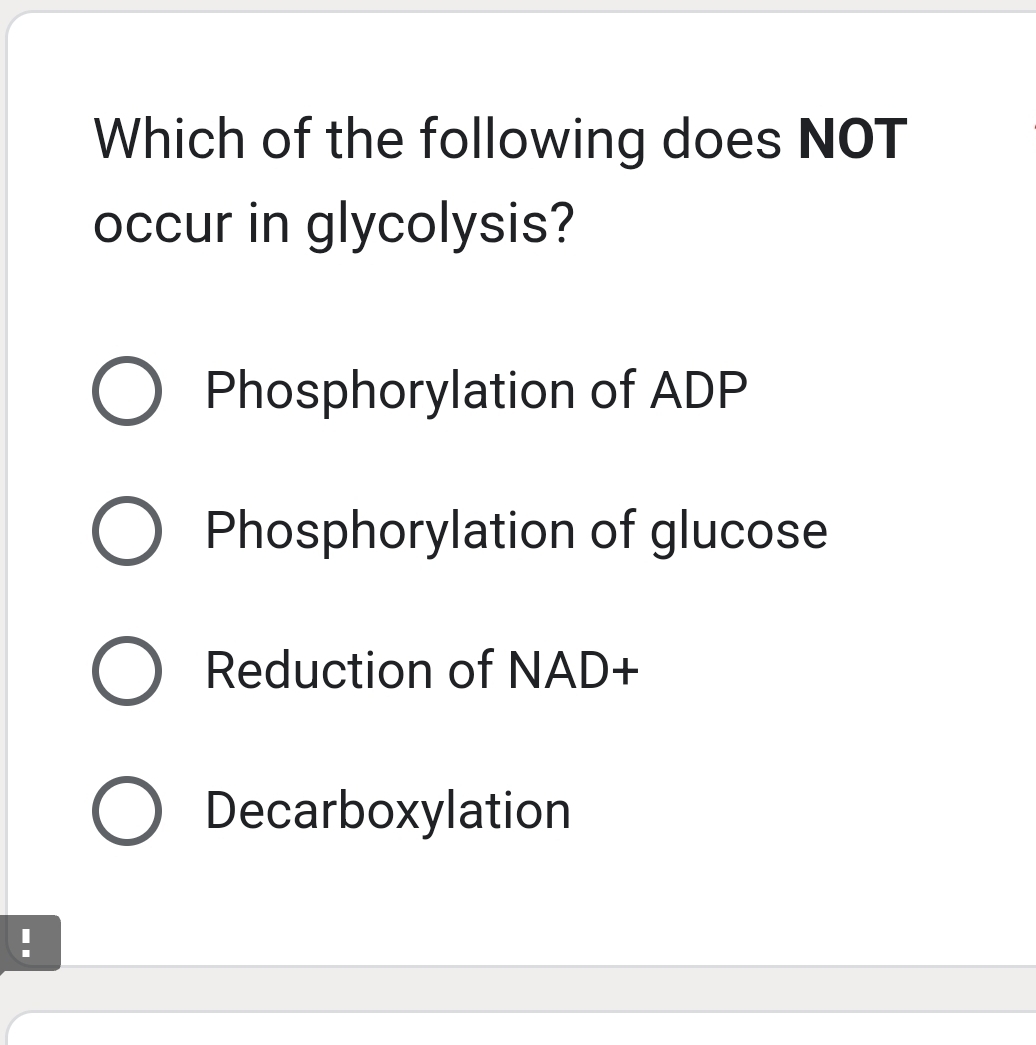Select the "Phosphorylation of glucose" radio button
This screenshot has height=1045, width=1036.
coord(127,531)
